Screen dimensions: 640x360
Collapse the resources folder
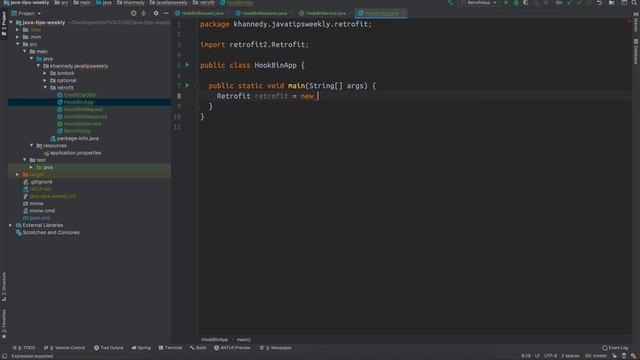coord(31,145)
